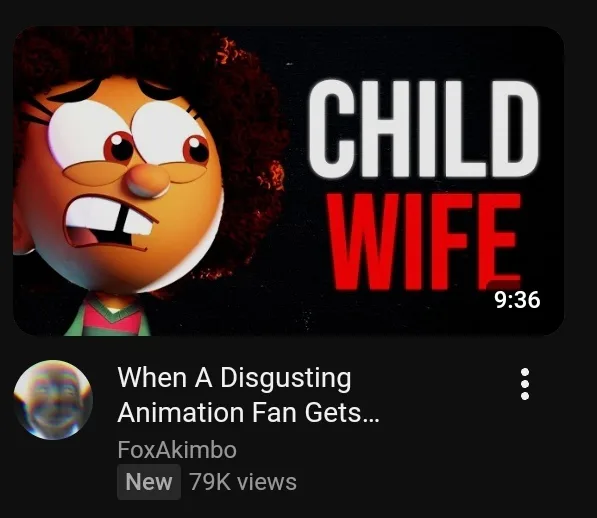Visit the FoxAkimbo channel name link
This screenshot has width=597, height=518.
click(x=177, y=450)
